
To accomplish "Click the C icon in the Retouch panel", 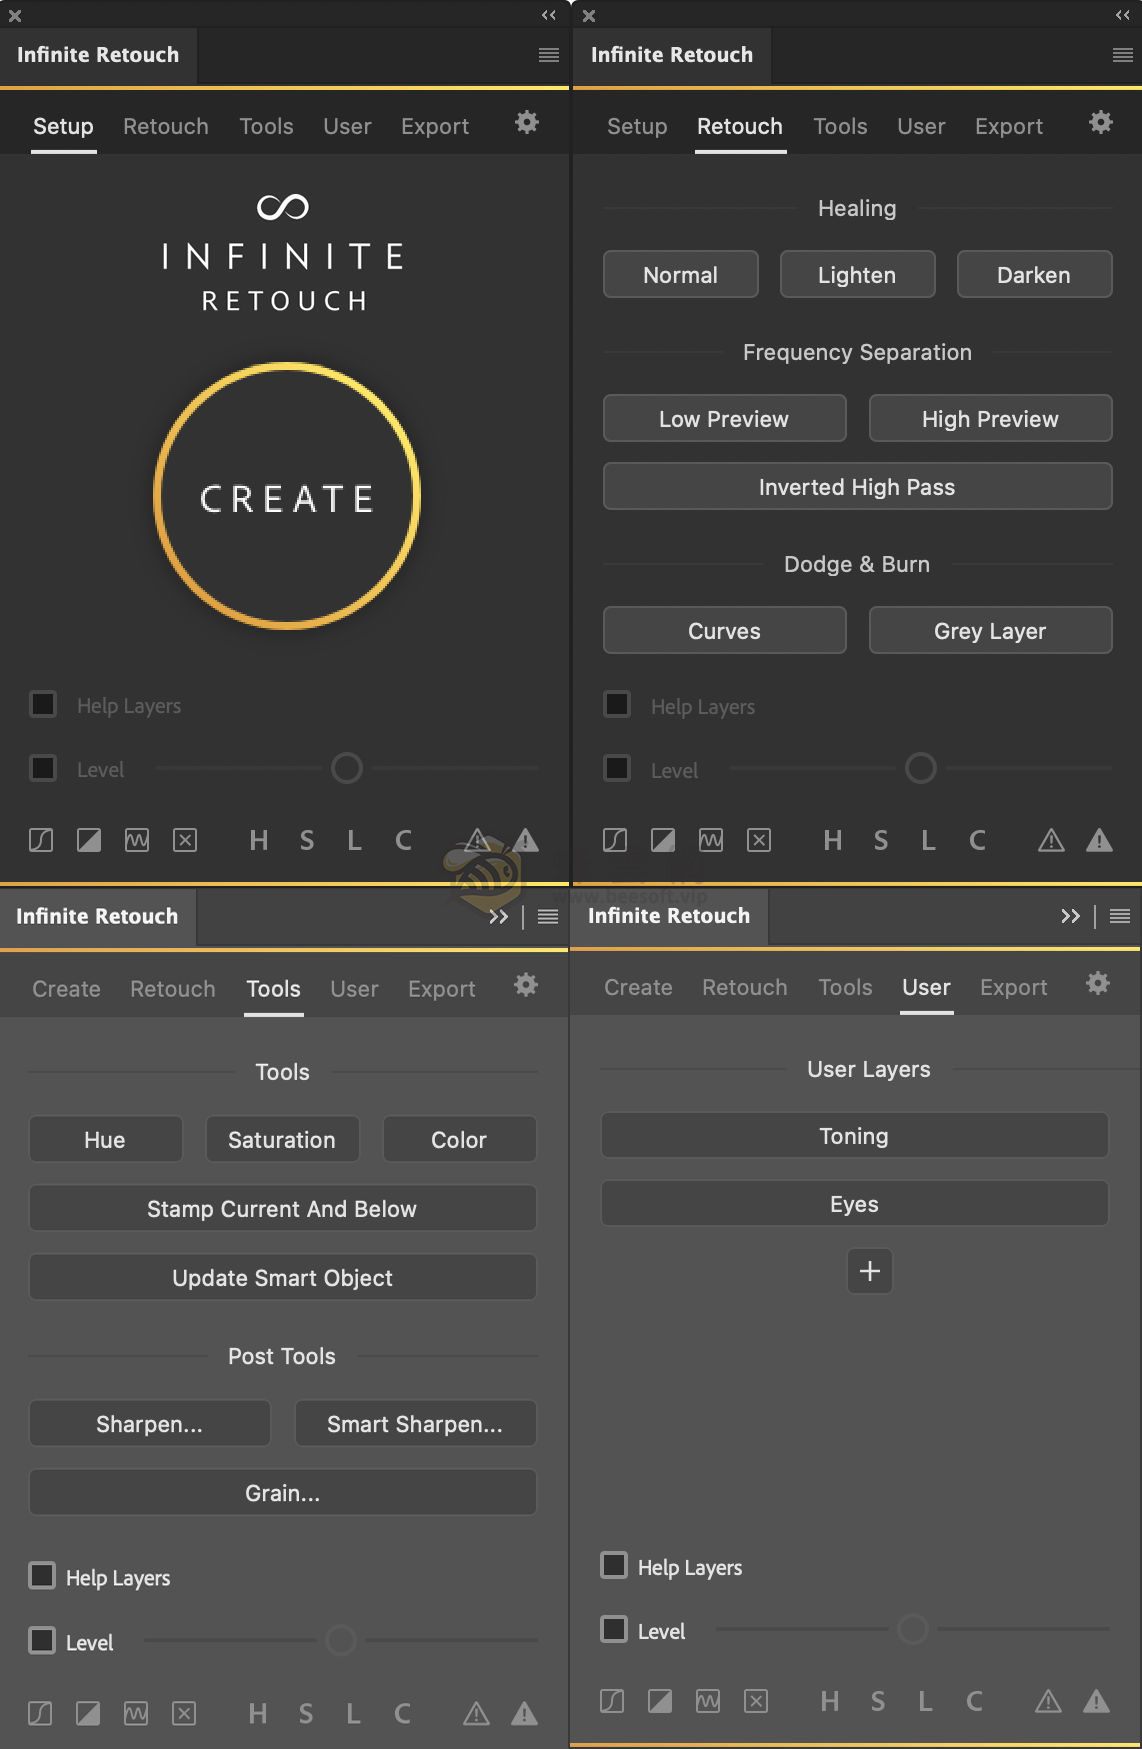I will click(977, 841).
